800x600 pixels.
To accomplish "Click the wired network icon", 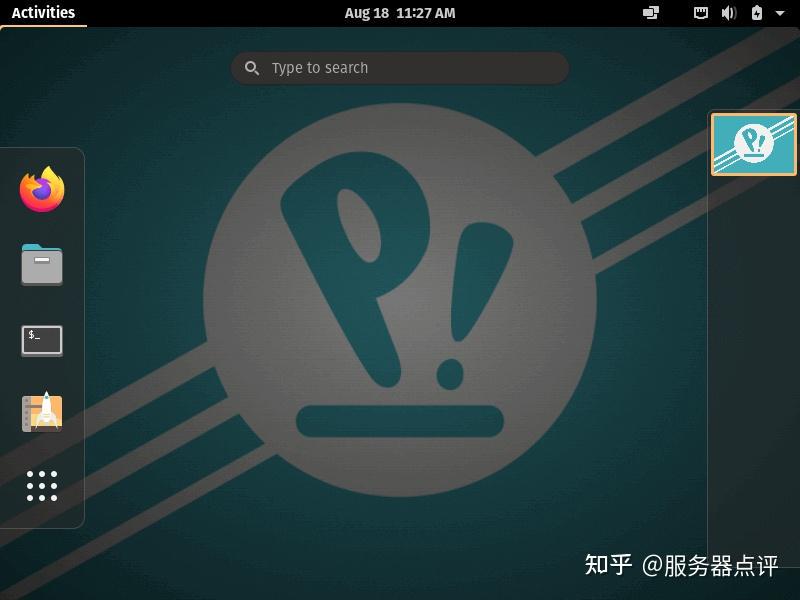I will [x=701, y=13].
